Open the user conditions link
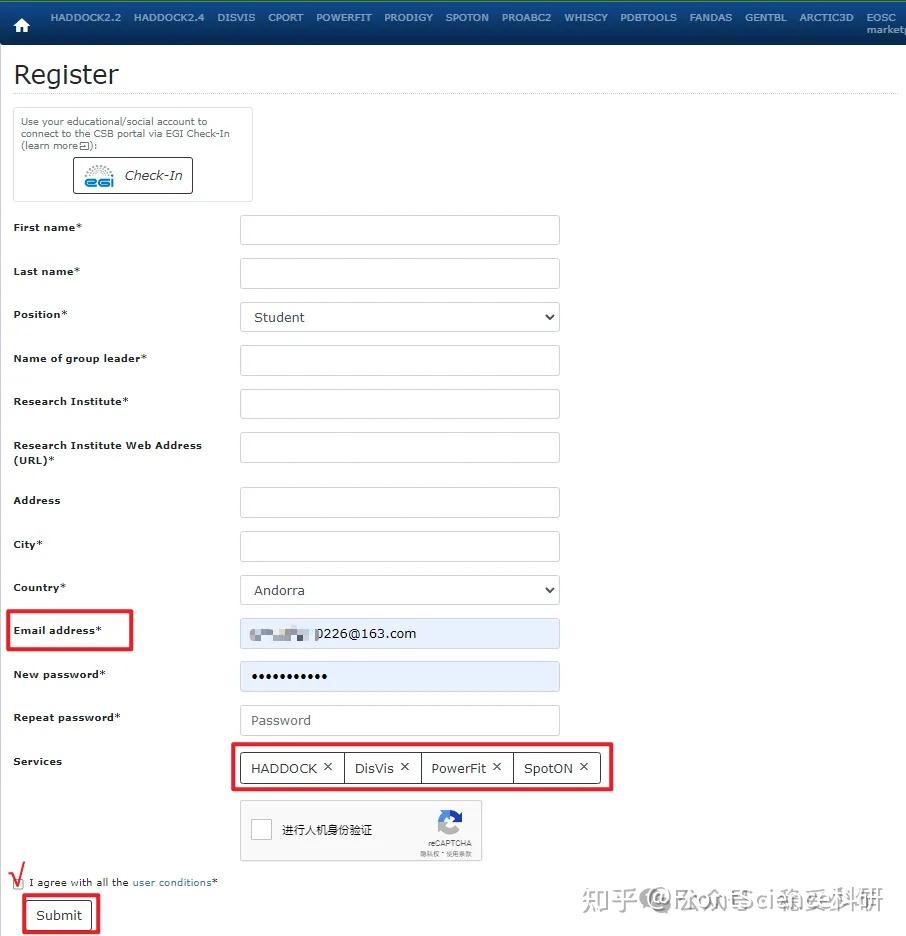906x936 pixels. (172, 882)
